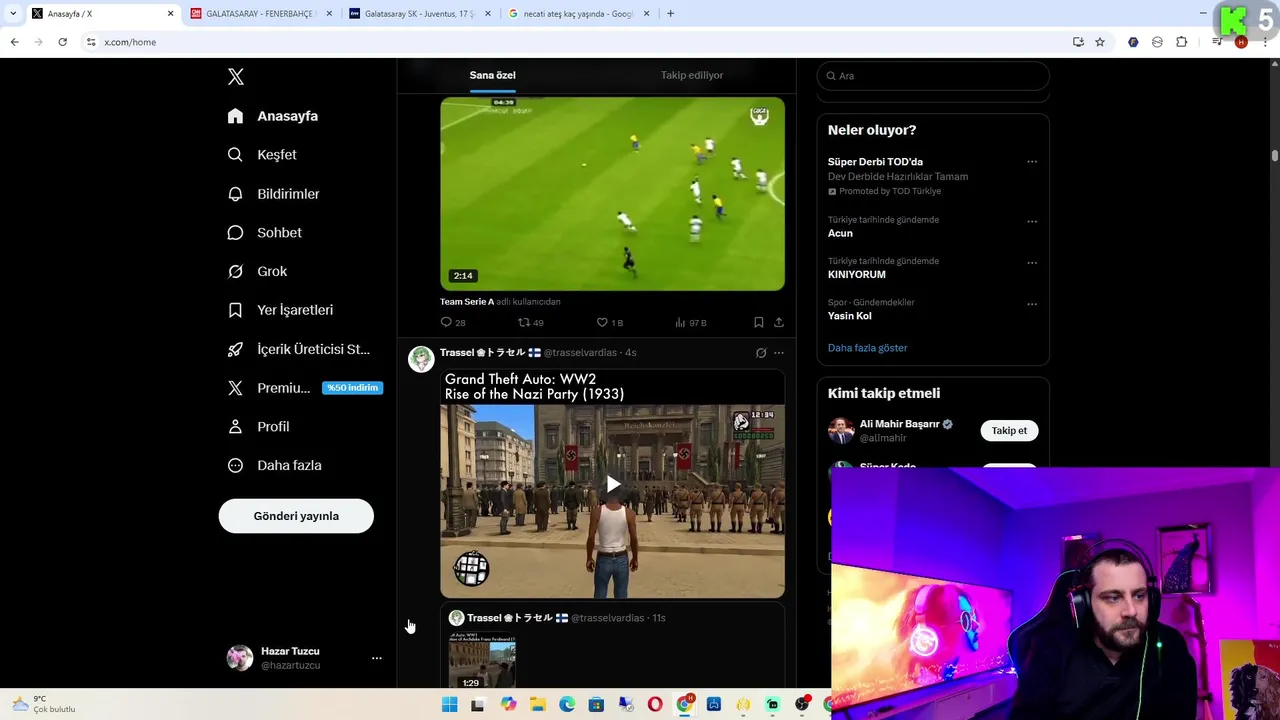Switch to Galatasaray SK - Juventus browser tab

419,14
